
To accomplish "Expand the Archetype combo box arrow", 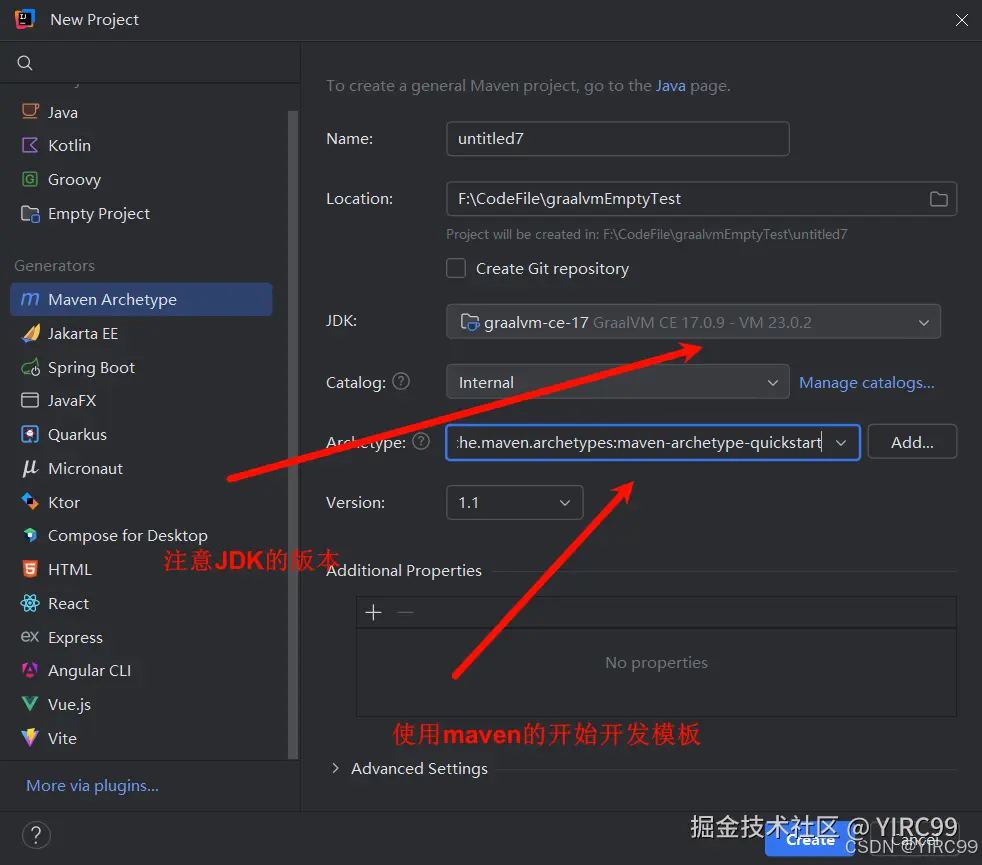I will [x=841, y=442].
